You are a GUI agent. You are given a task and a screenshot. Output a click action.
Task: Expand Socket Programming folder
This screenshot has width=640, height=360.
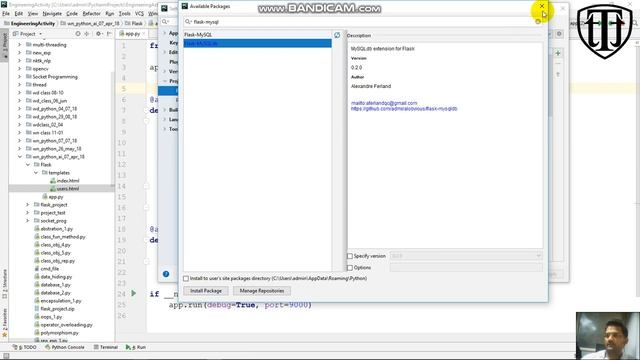(x=19, y=77)
